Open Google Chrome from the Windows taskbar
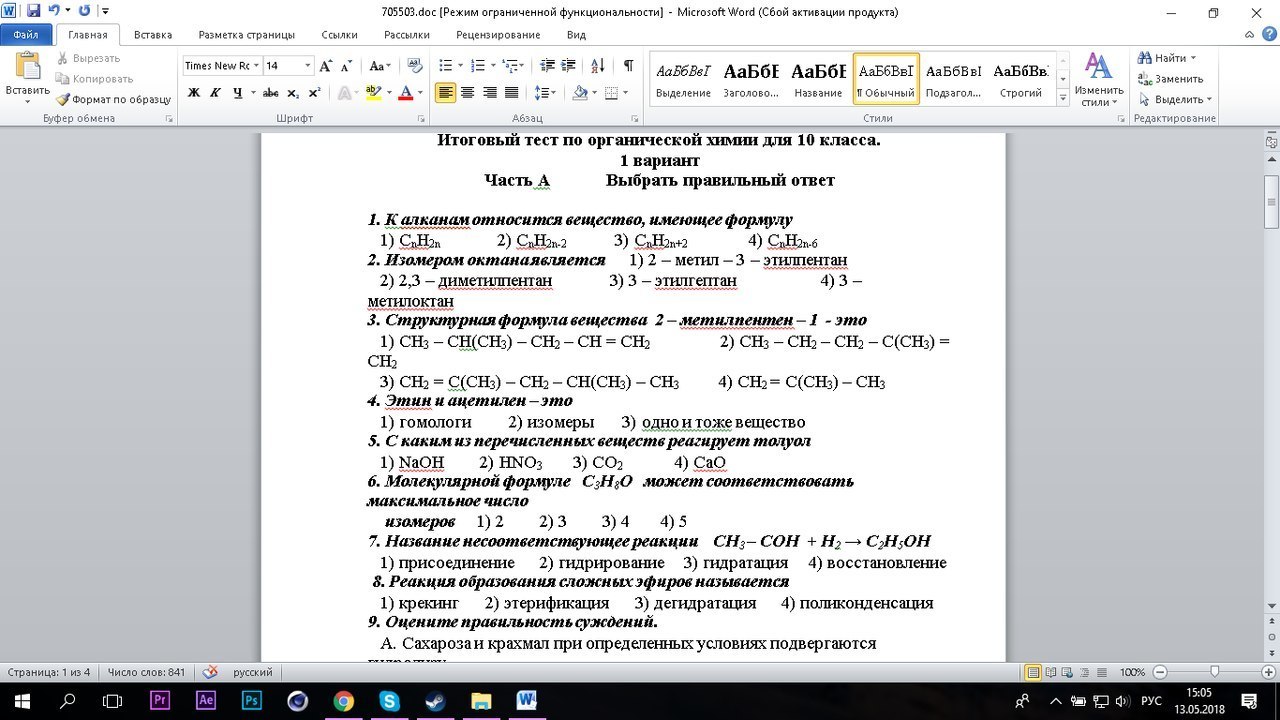The image size is (1280, 720). [343, 700]
